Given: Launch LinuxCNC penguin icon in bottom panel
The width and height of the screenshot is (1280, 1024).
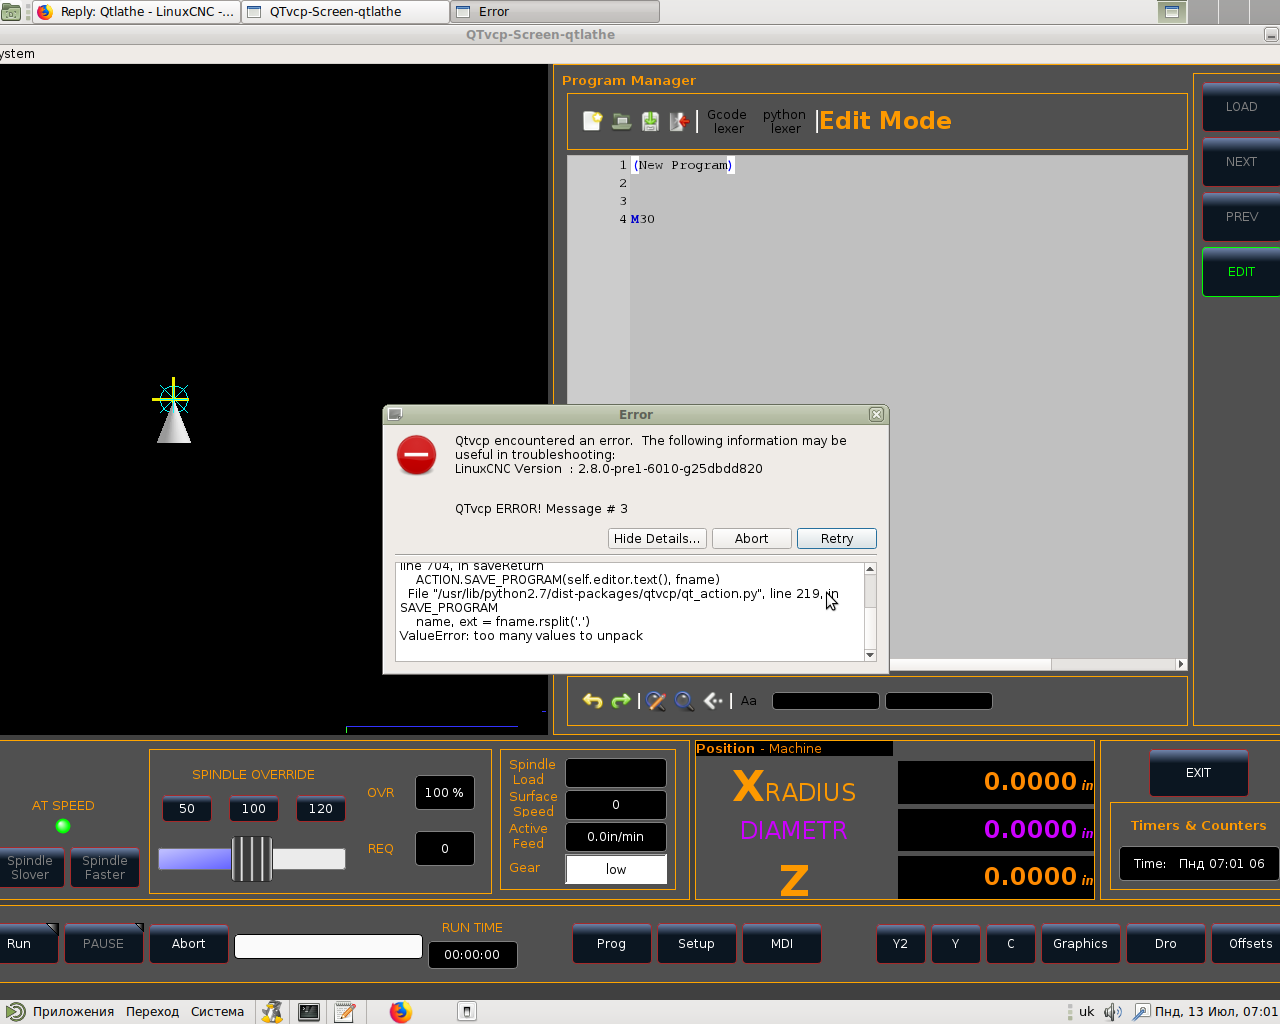Looking at the screenshot, I should click(x=272, y=1012).
